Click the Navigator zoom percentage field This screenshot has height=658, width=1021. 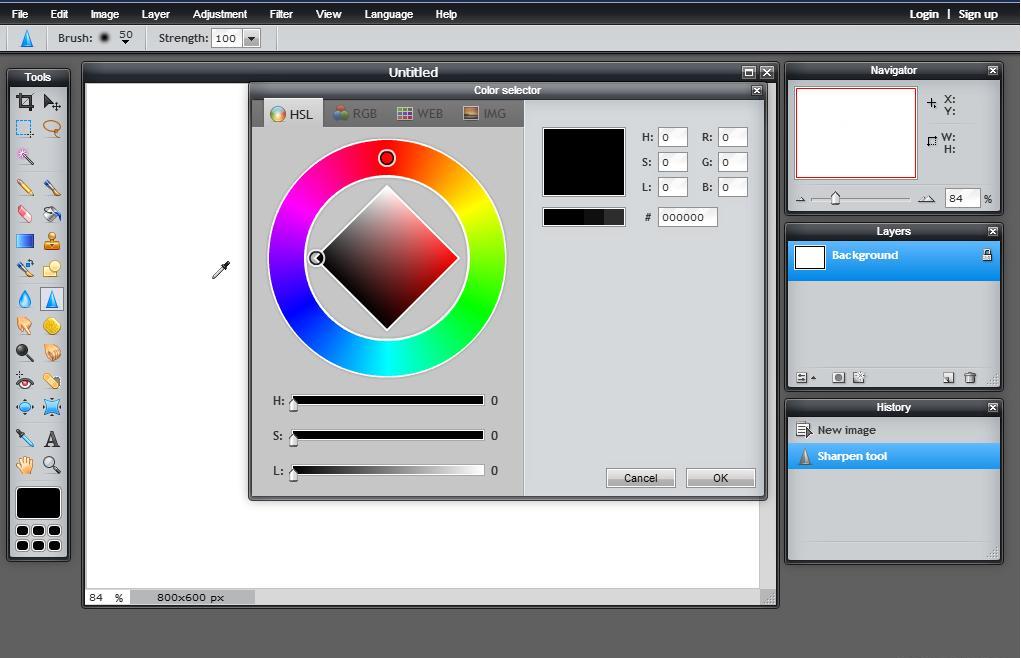tap(962, 199)
